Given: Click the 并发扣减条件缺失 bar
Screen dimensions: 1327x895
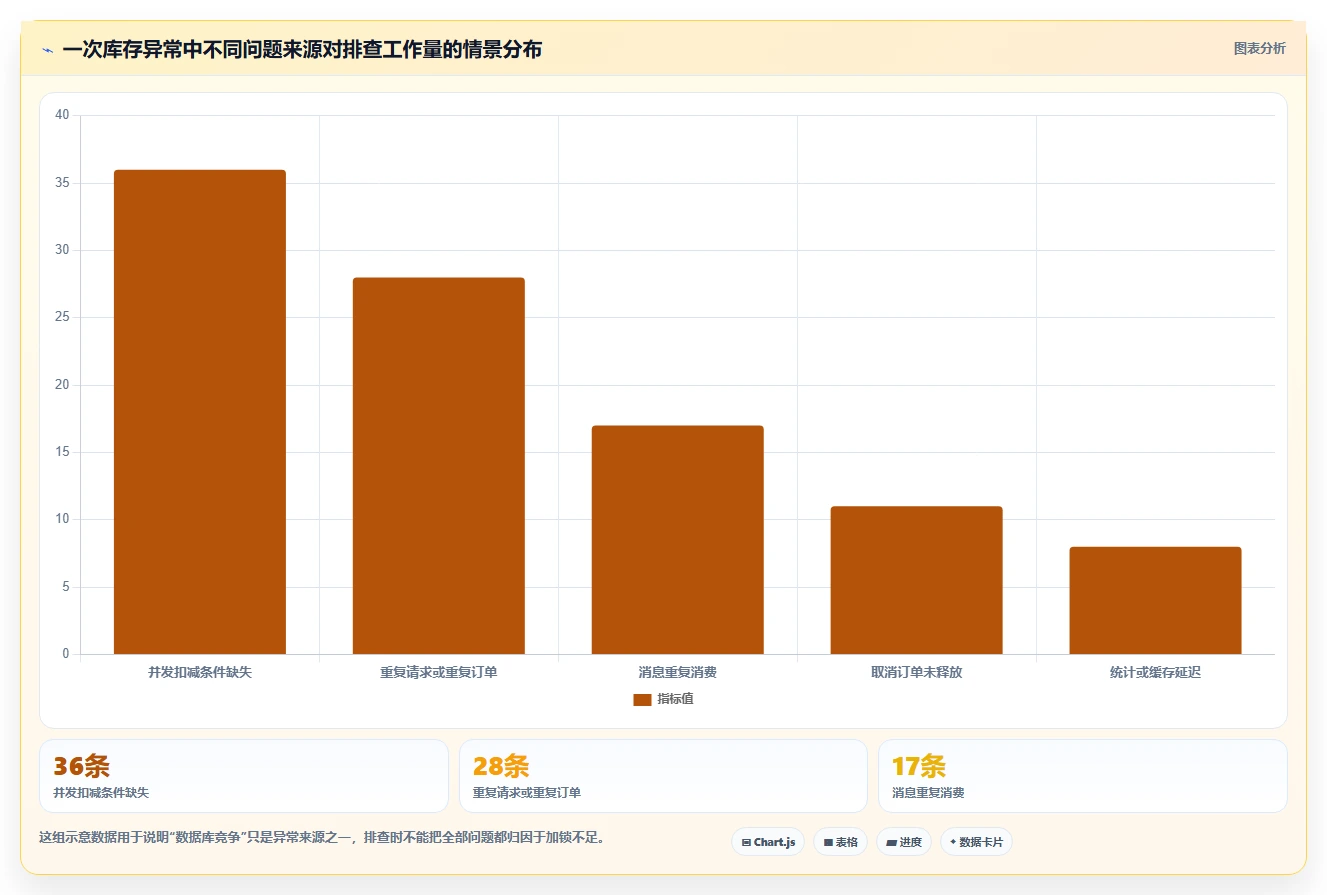Looking at the screenshot, I should coord(200,412).
